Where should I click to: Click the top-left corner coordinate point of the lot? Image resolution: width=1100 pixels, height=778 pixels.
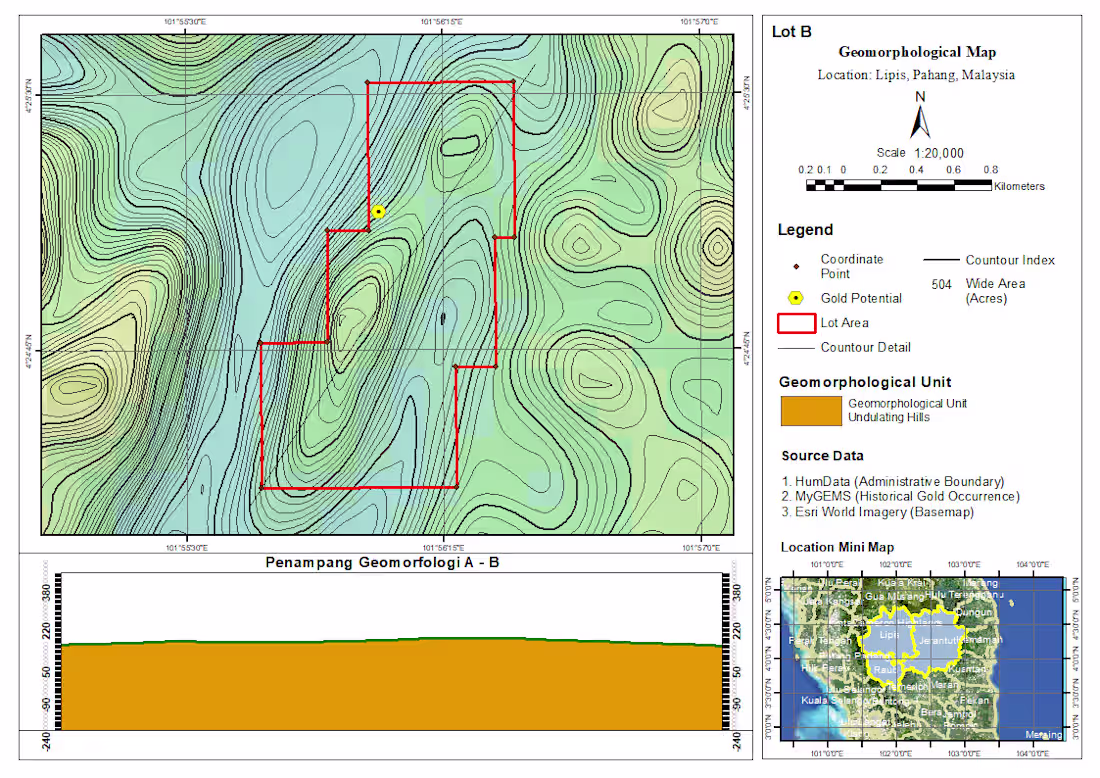pyautogui.click(x=368, y=83)
